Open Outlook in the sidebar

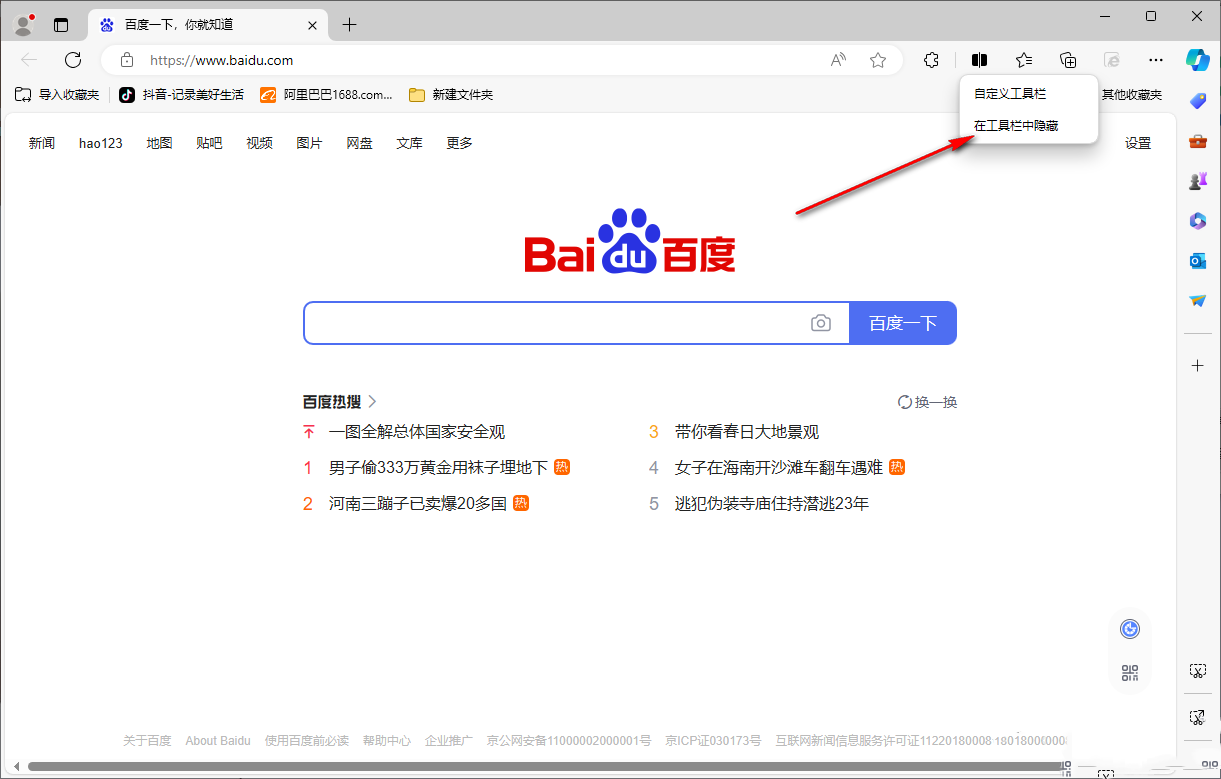pyautogui.click(x=1198, y=261)
